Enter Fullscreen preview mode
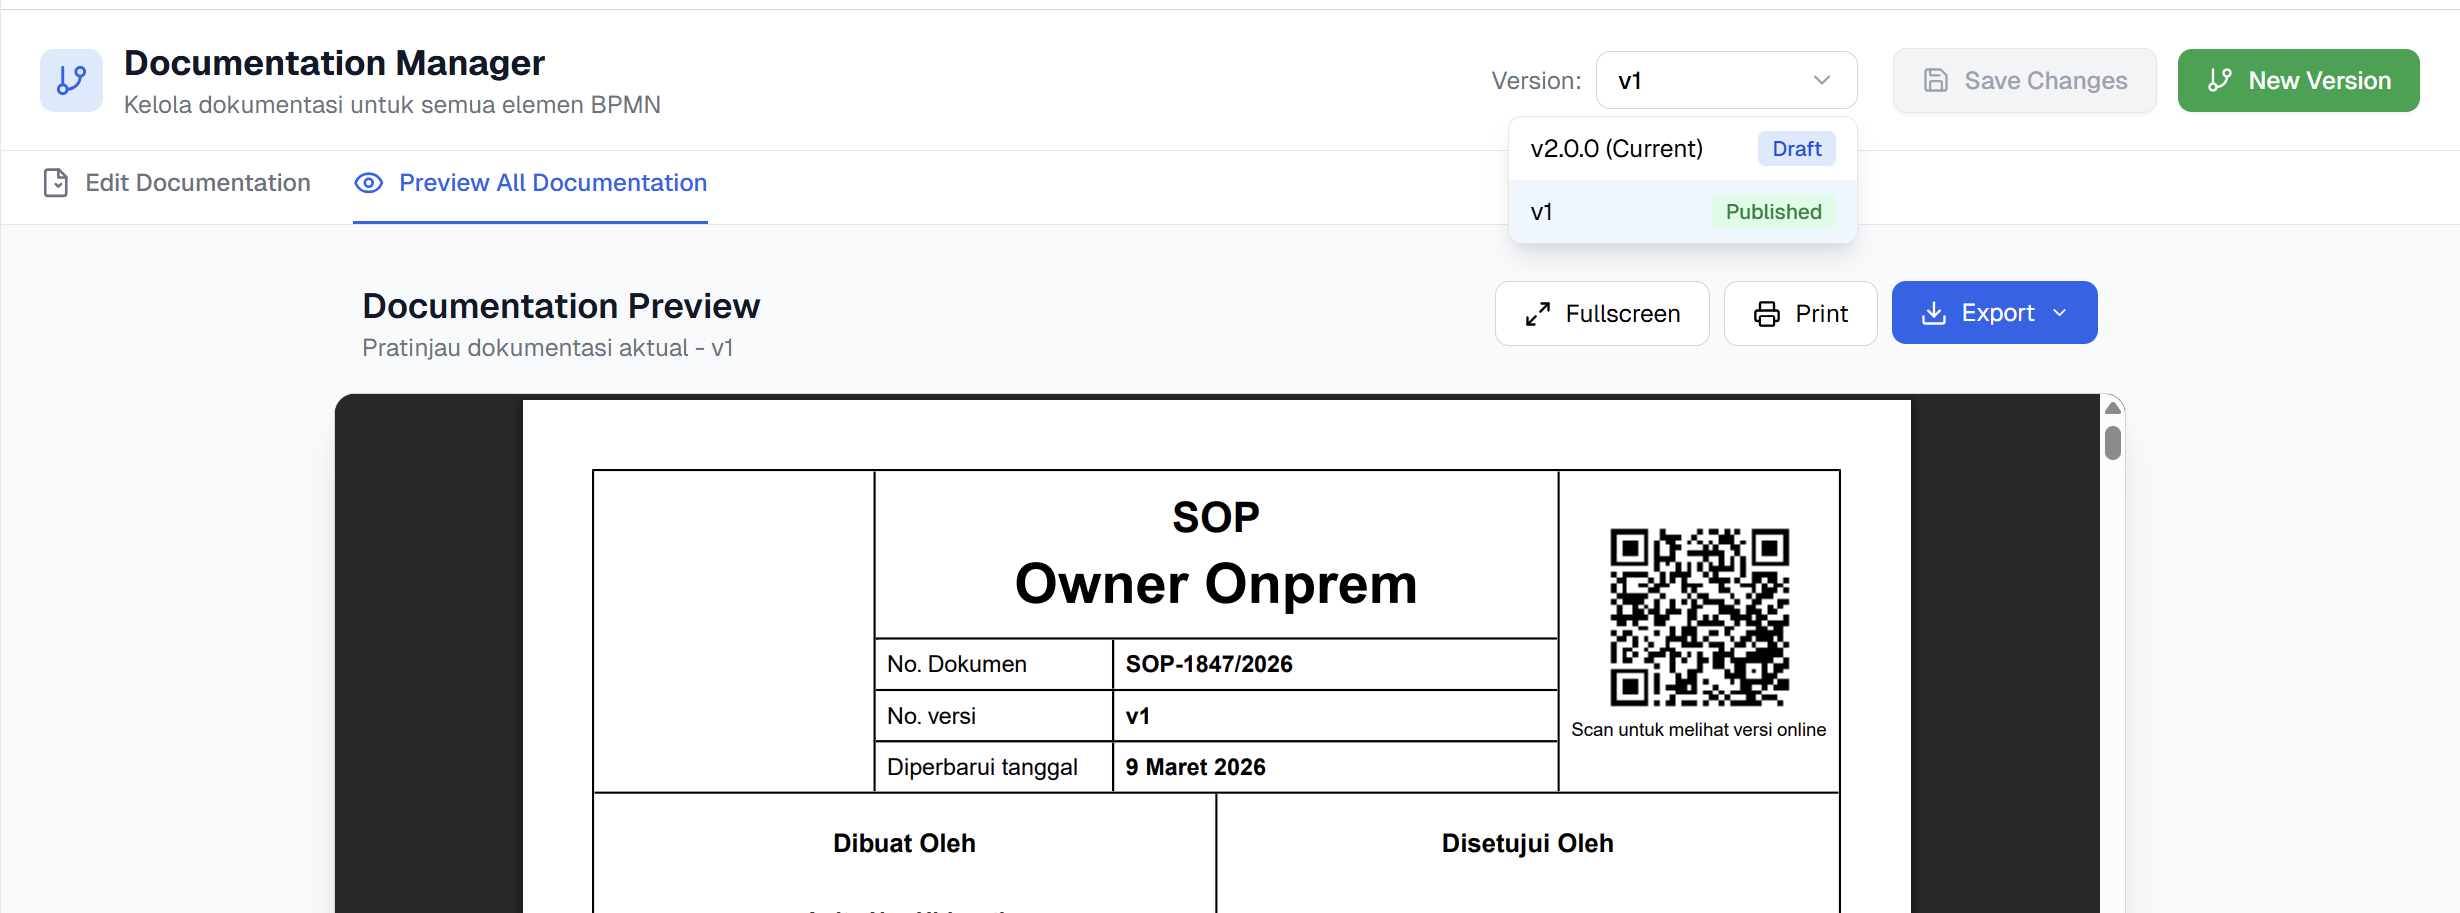This screenshot has width=2460, height=913. (1602, 314)
